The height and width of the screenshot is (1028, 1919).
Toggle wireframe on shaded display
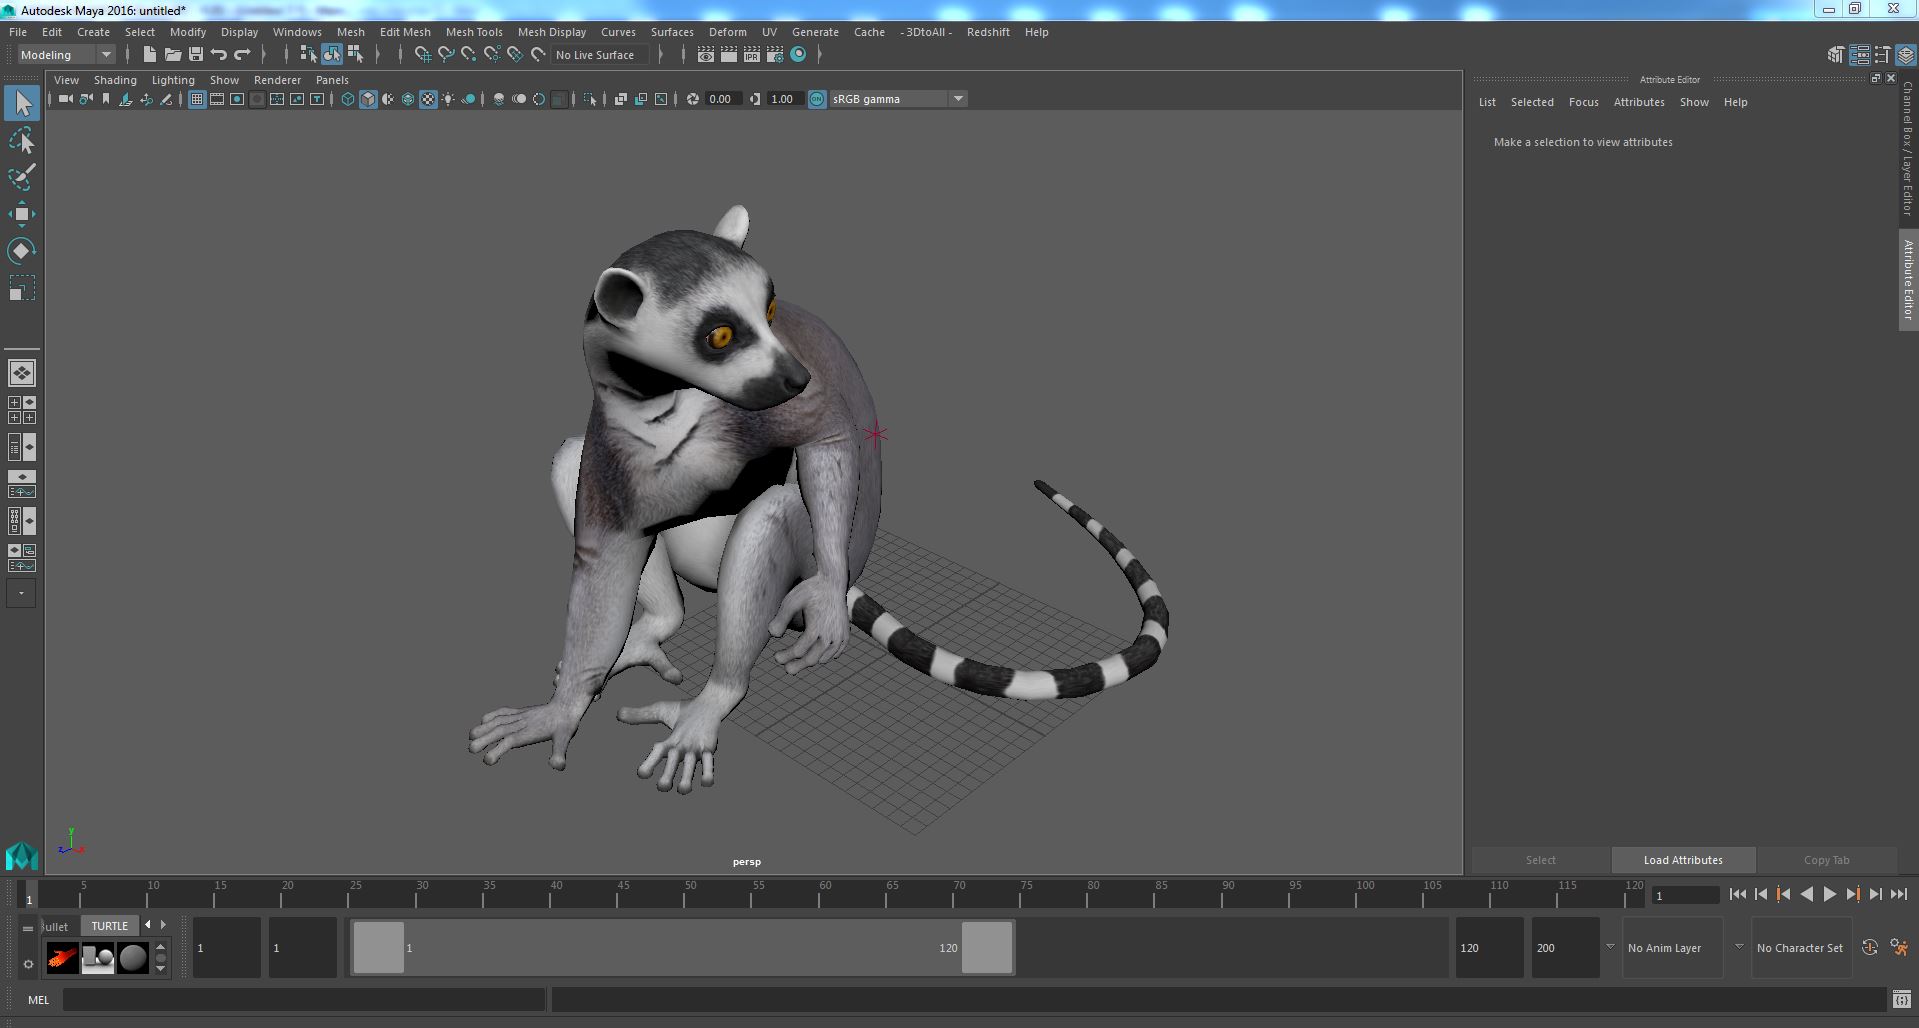[x=408, y=99]
